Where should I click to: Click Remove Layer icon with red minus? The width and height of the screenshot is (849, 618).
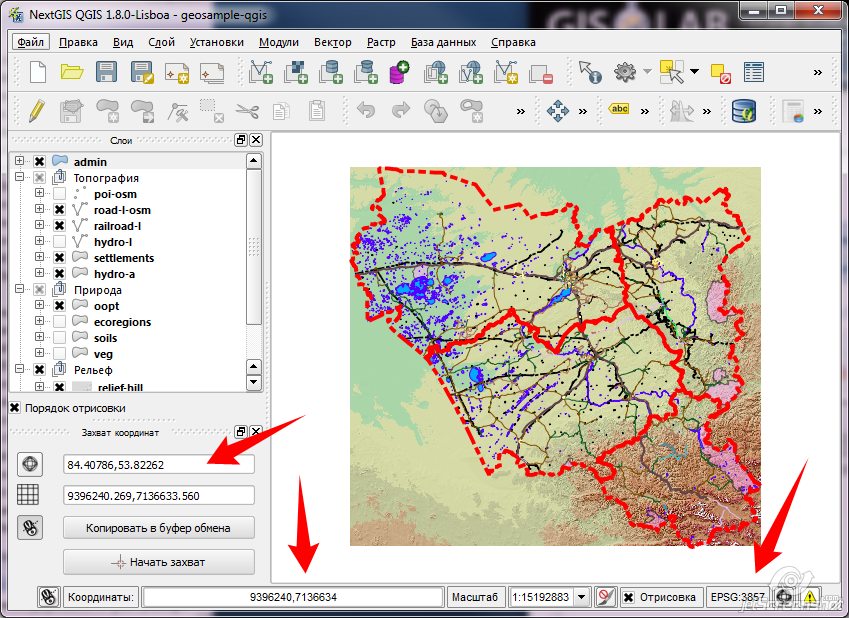coord(540,74)
